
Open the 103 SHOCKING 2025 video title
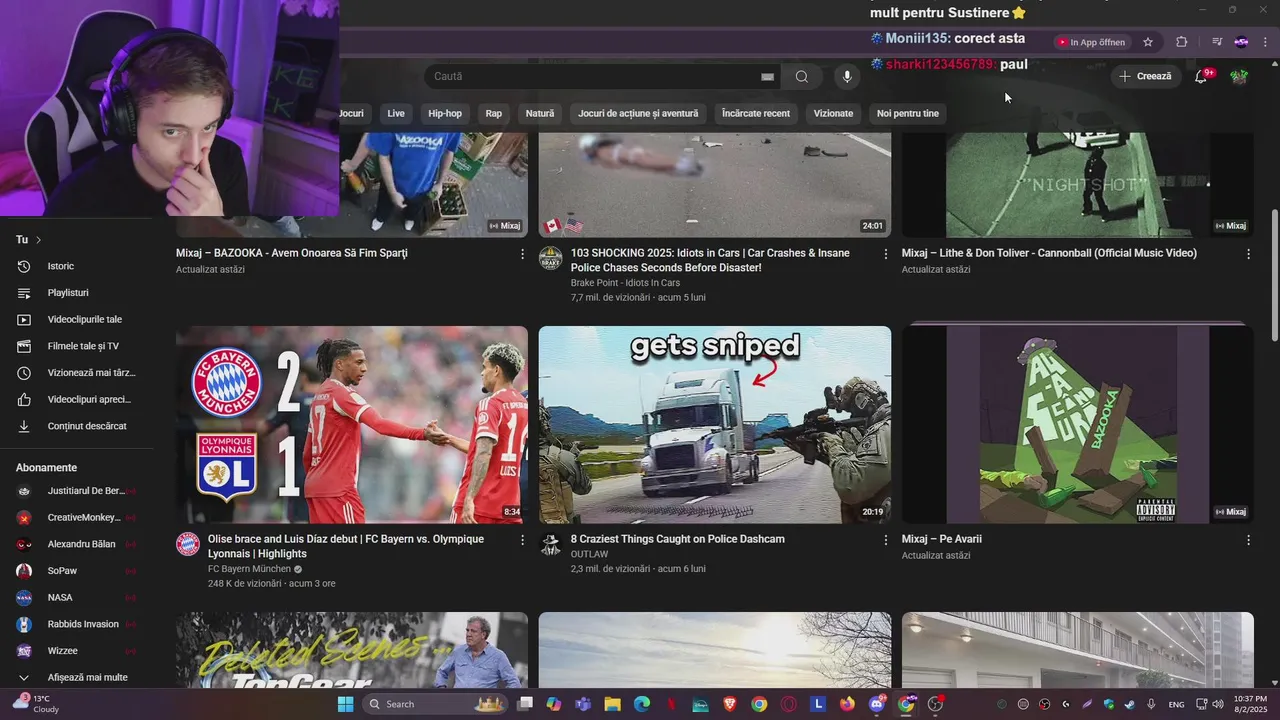tap(710, 260)
